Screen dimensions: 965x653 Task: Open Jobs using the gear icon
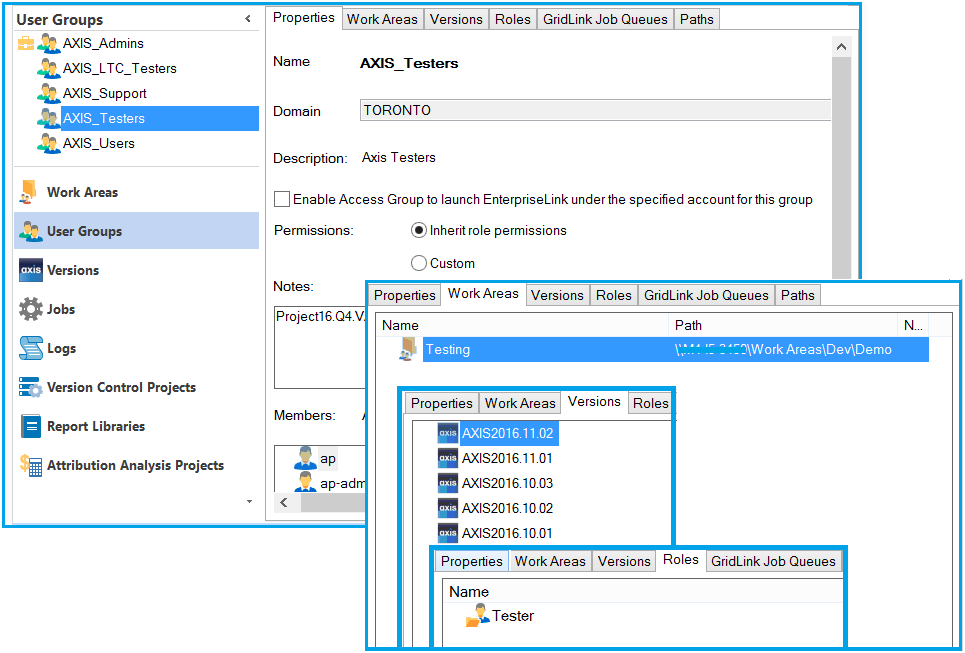tap(31, 309)
